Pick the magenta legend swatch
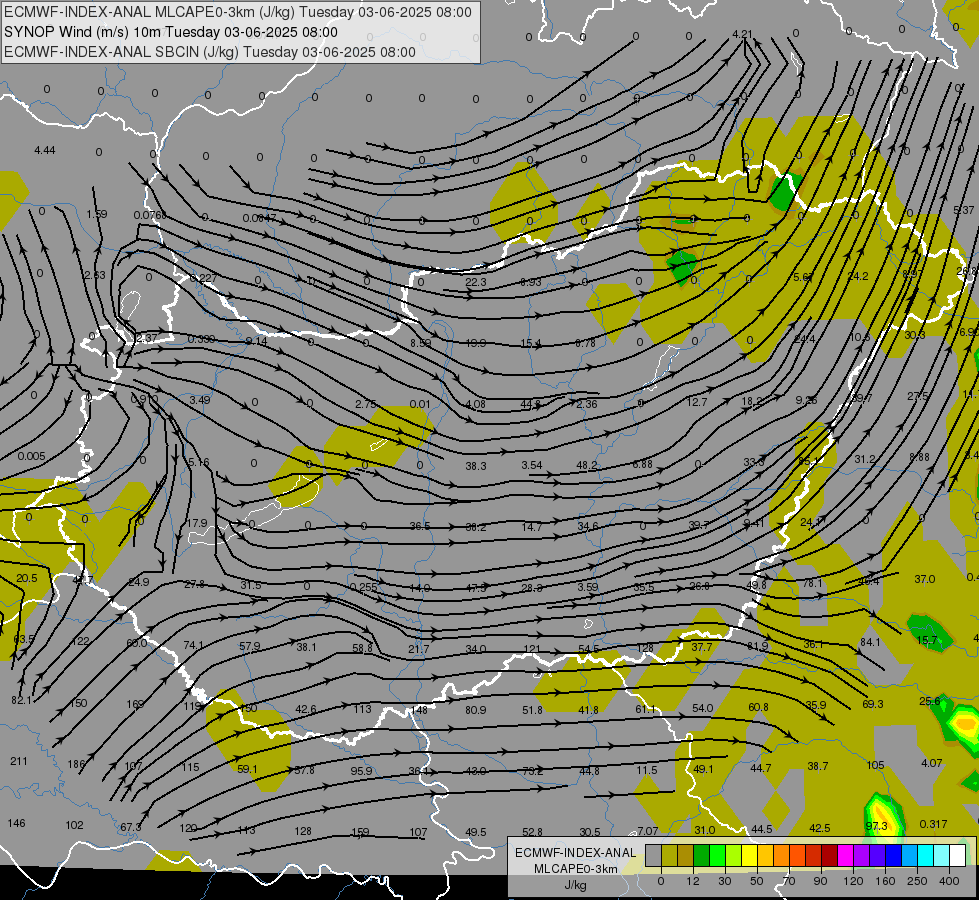 pyautogui.click(x=845, y=856)
